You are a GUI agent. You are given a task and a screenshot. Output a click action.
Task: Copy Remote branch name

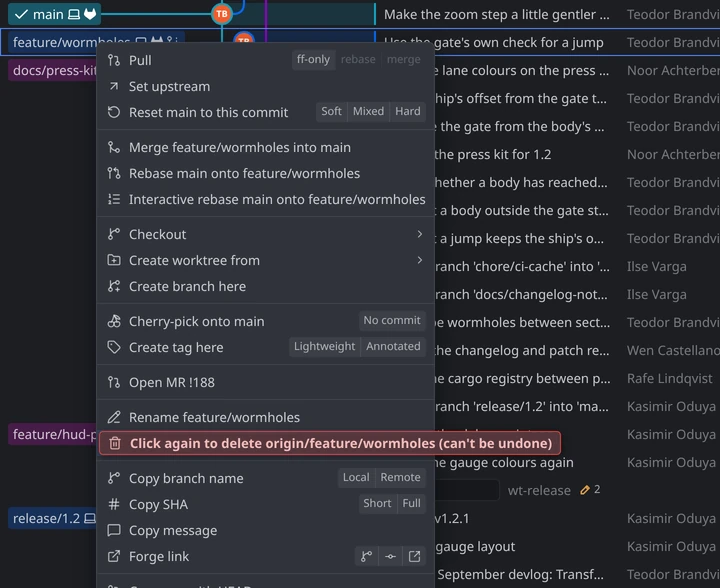pyautogui.click(x=400, y=477)
